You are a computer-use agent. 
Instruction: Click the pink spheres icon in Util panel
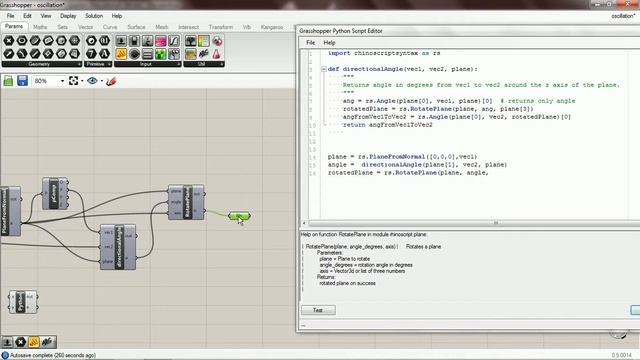point(217,41)
